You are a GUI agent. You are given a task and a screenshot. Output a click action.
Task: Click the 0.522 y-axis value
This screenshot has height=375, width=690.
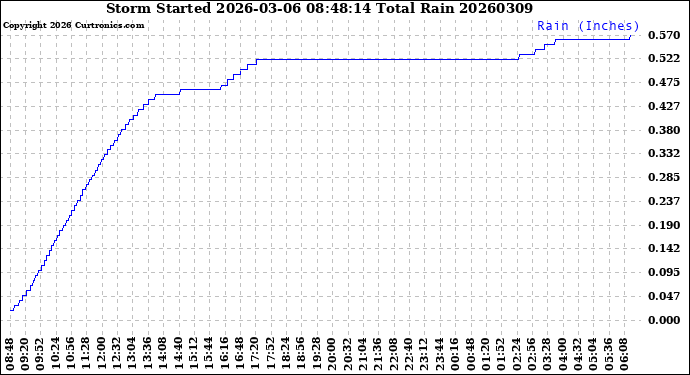(x=664, y=59)
